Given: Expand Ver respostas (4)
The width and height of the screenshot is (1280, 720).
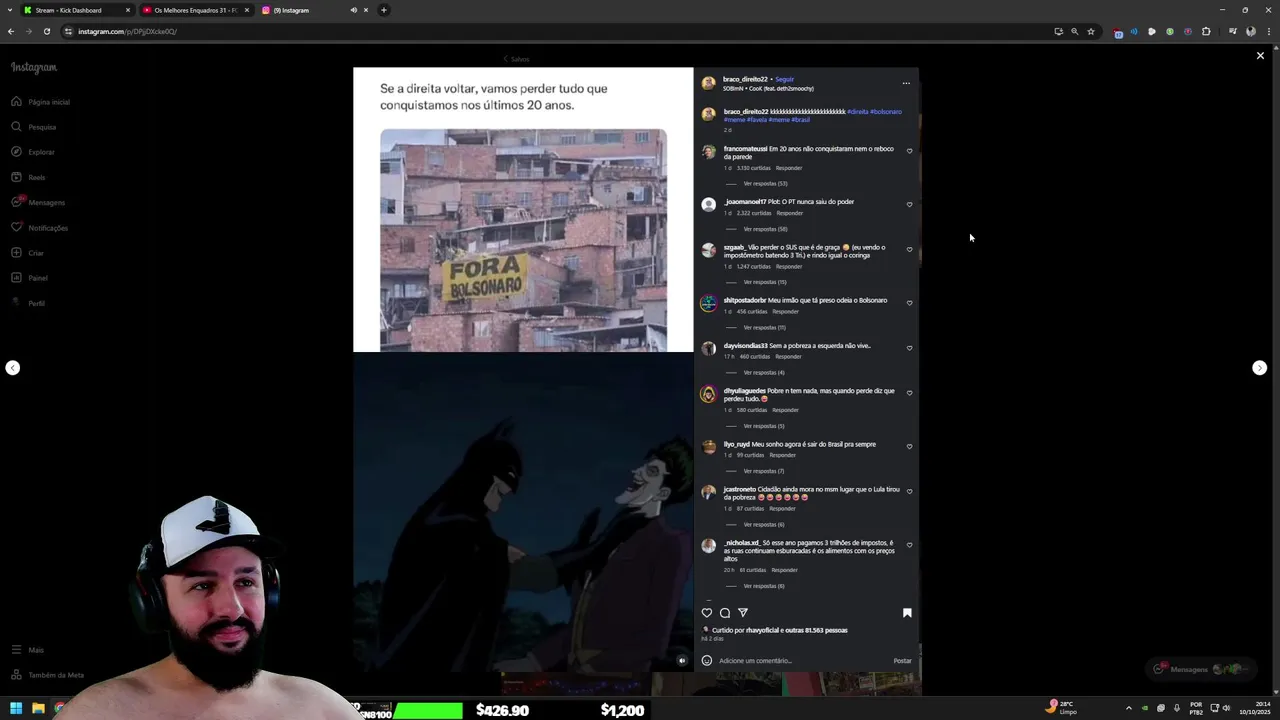Looking at the screenshot, I should pyautogui.click(x=764, y=373).
